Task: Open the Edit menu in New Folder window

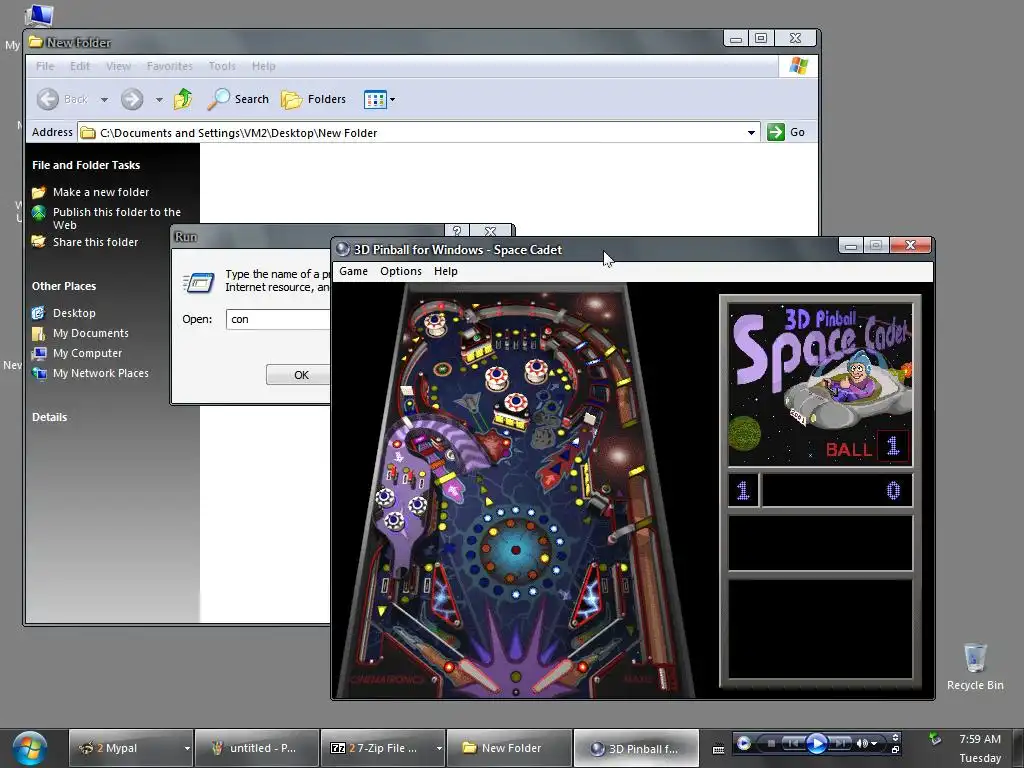Action: pyautogui.click(x=80, y=66)
